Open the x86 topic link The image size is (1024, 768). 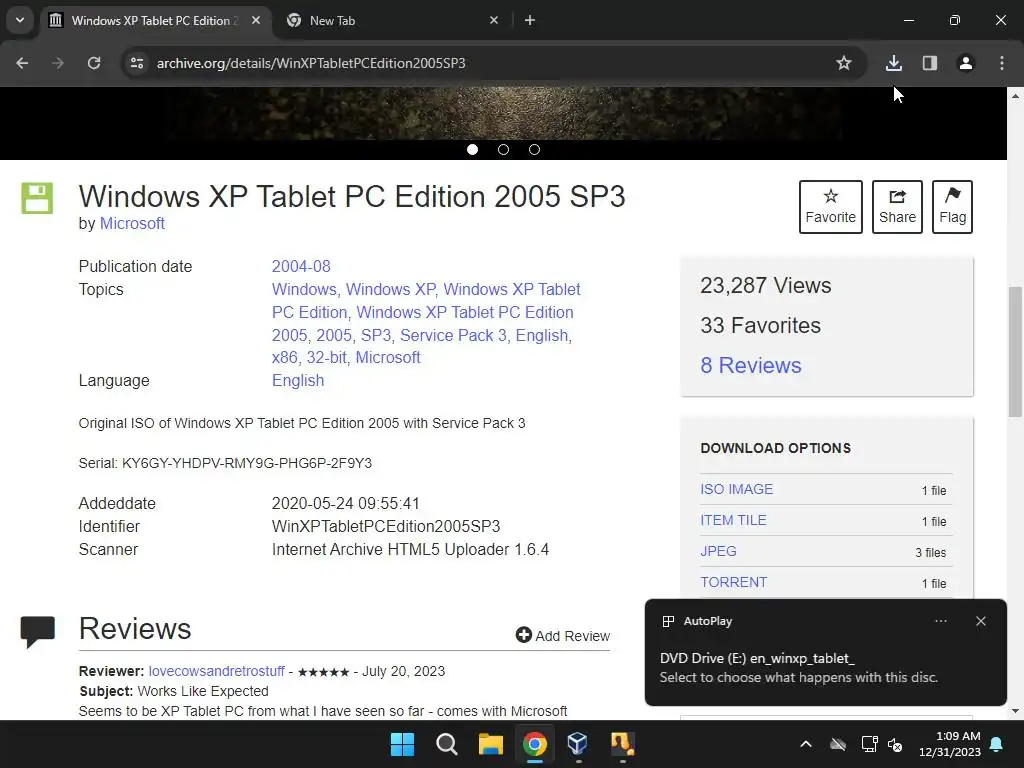284,357
